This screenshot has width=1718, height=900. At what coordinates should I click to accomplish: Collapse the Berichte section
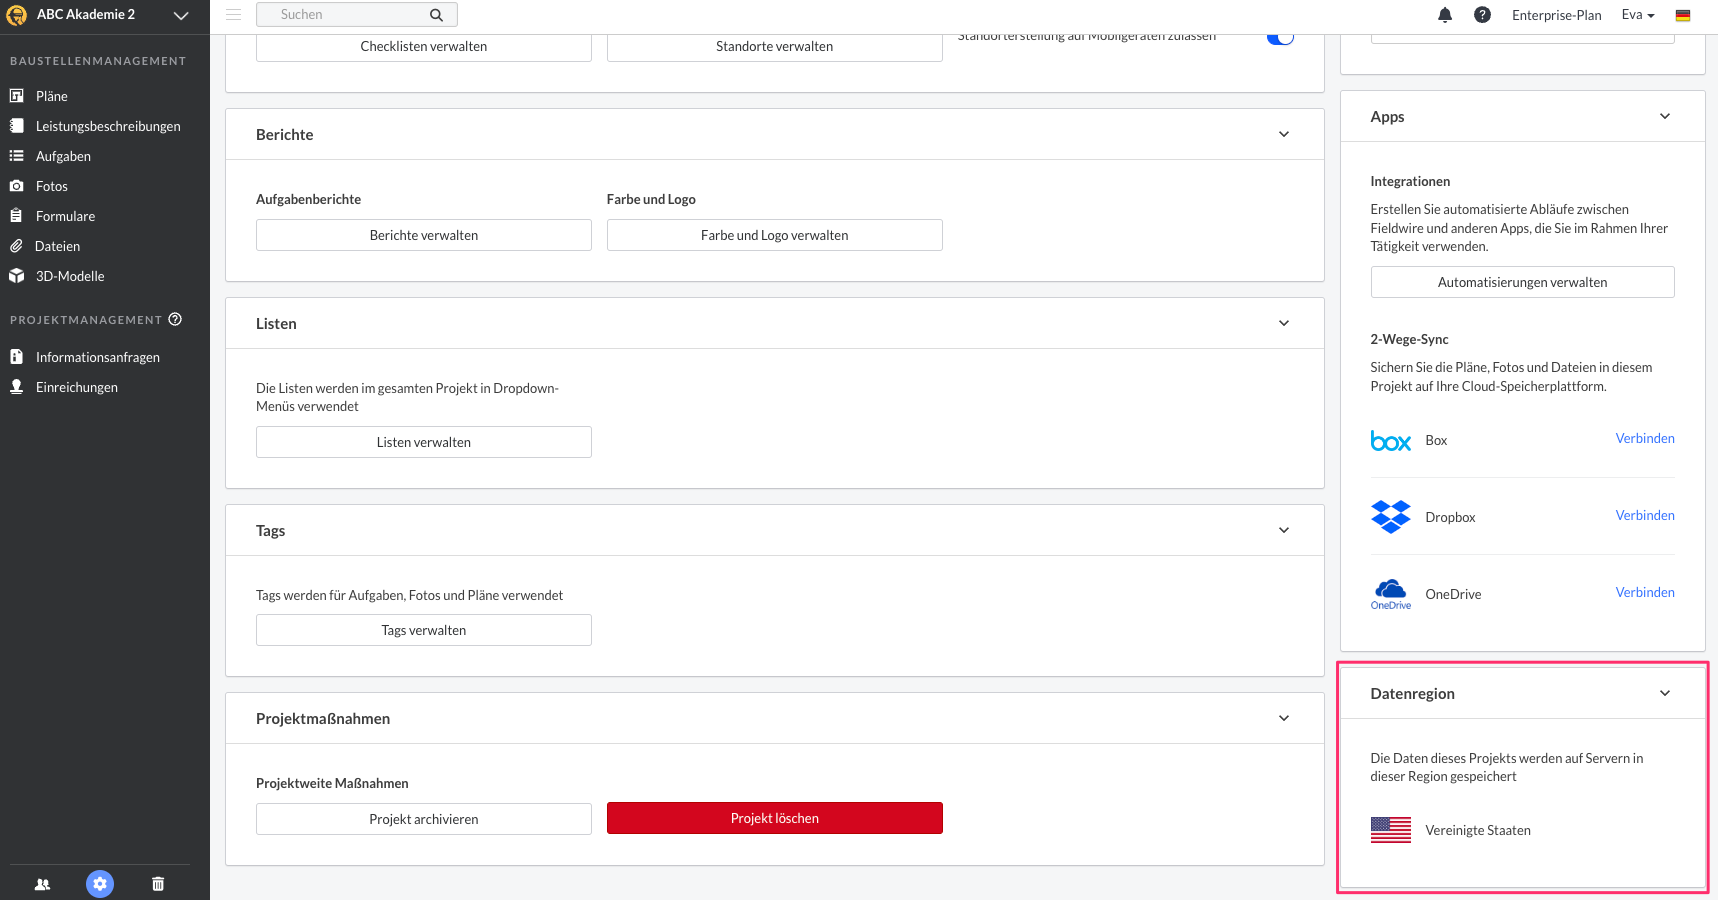[1284, 134]
